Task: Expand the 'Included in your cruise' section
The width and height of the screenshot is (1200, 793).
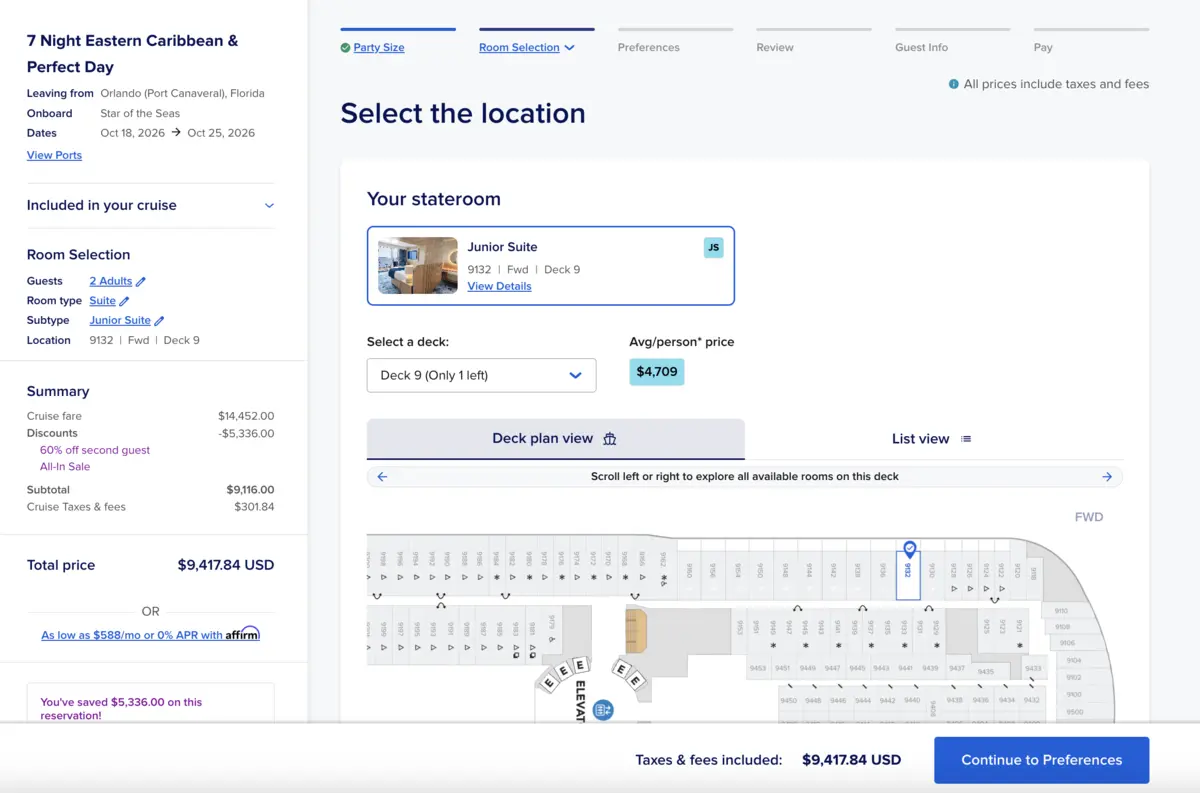Action: [x=268, y=206]
